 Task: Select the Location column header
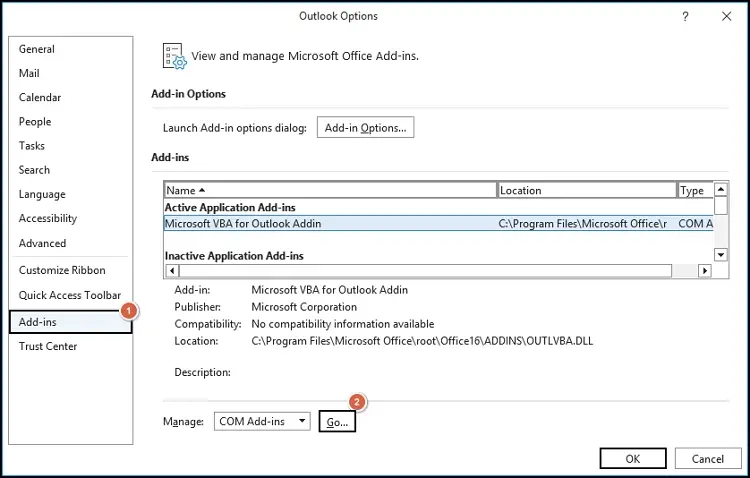pos(587,190)
